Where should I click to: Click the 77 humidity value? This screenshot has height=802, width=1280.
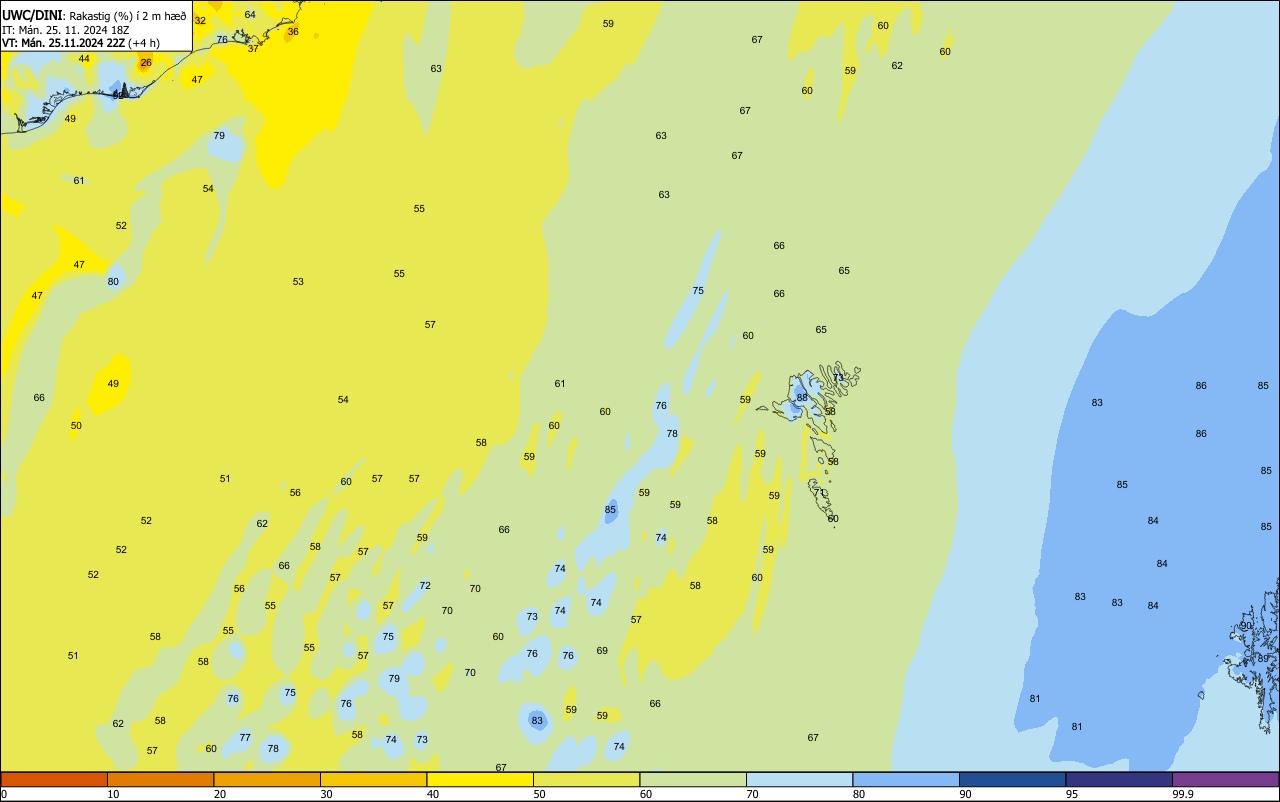(245, 738)
